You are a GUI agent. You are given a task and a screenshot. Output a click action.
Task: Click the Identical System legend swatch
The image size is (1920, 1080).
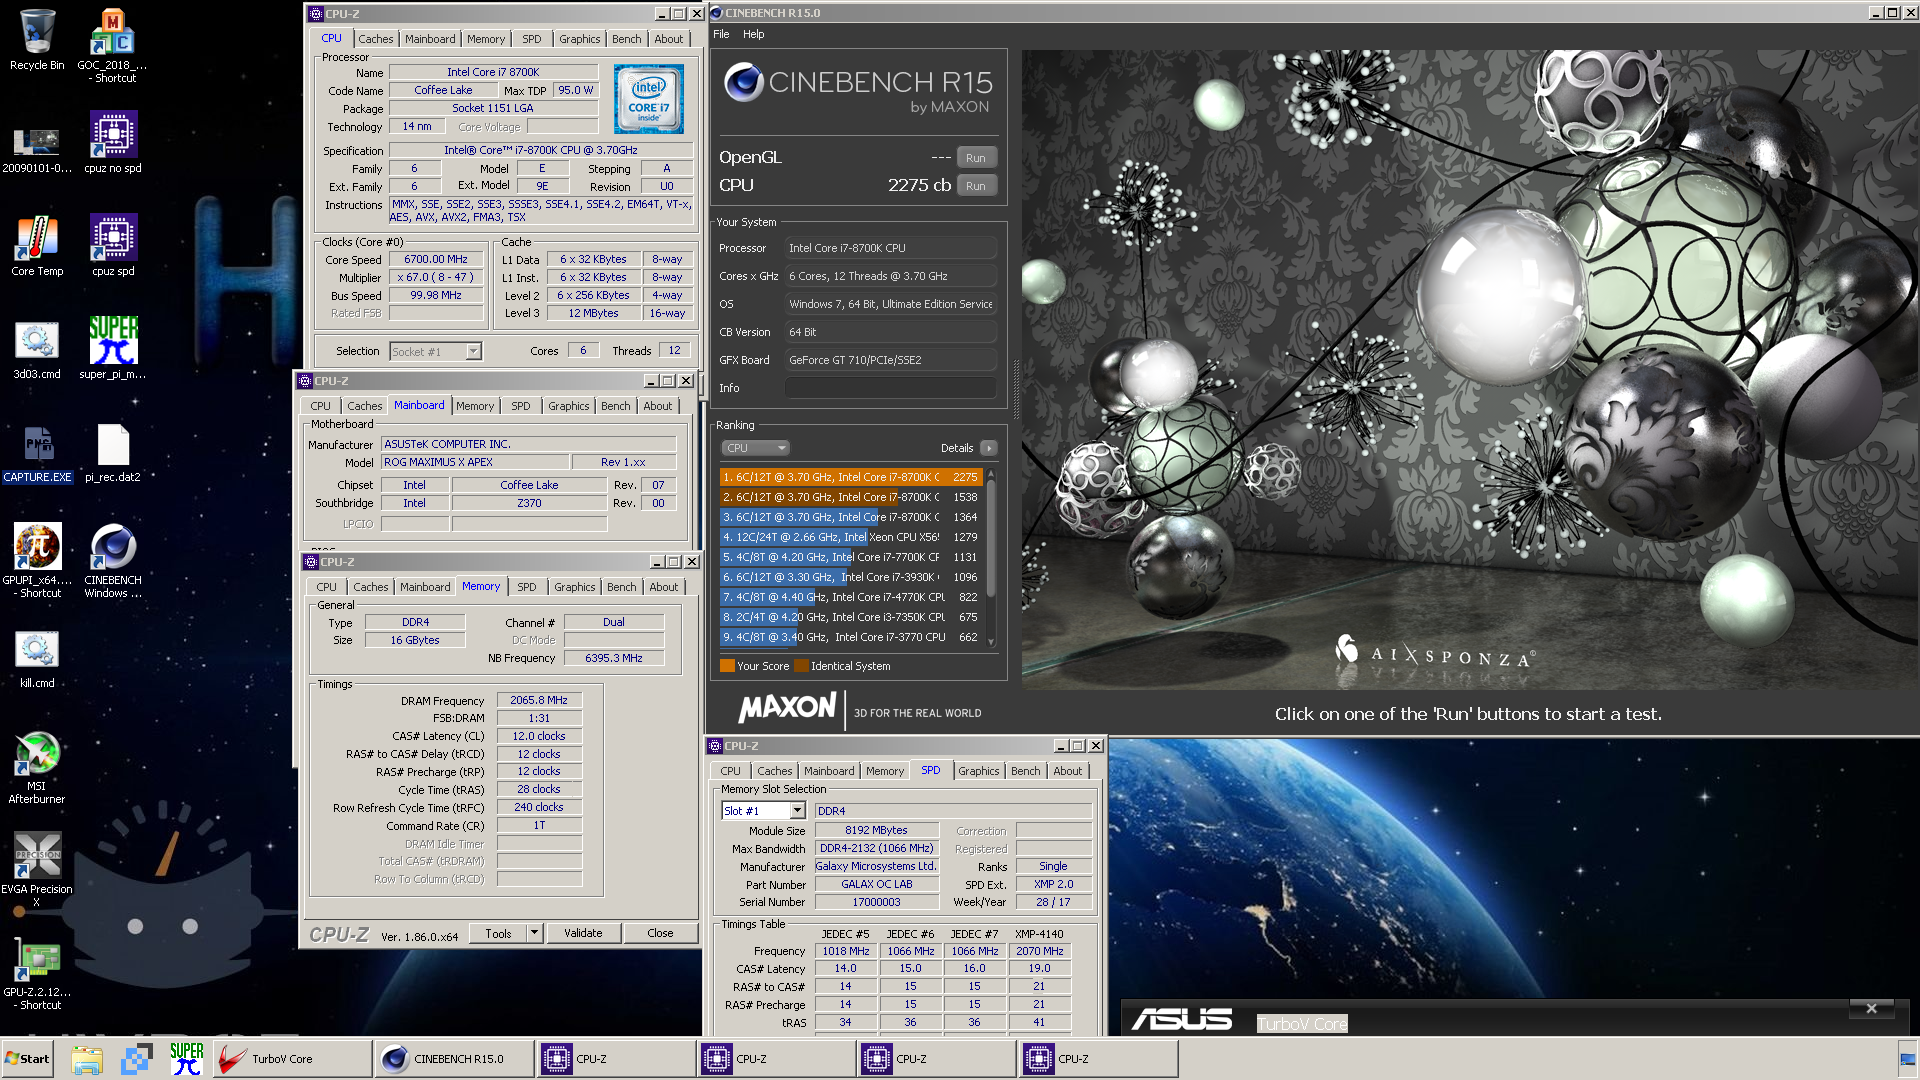801,666
